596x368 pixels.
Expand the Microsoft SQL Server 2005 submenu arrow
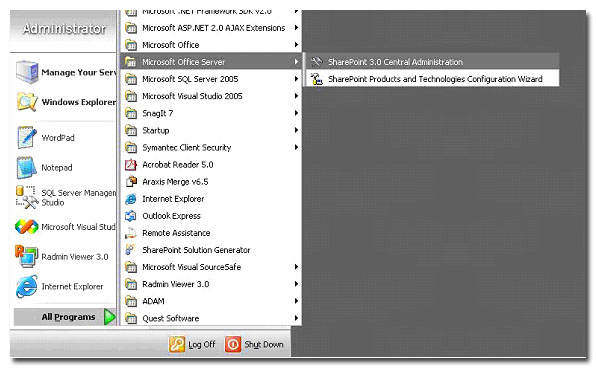(296, 79)
